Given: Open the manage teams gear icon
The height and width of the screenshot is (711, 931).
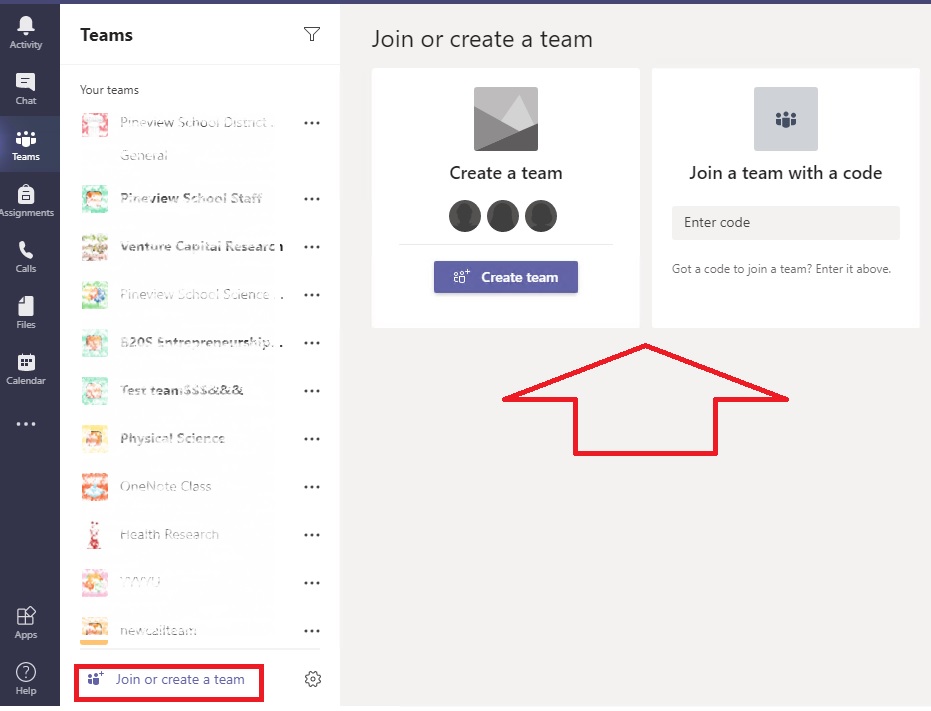Looking at the screenshot, I should tap(313, 679).
